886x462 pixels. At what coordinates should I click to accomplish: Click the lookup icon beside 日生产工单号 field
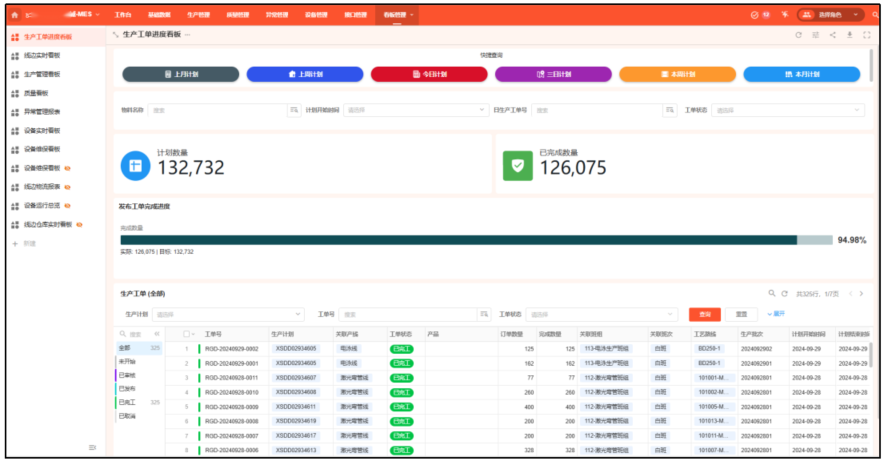[670, 110]
